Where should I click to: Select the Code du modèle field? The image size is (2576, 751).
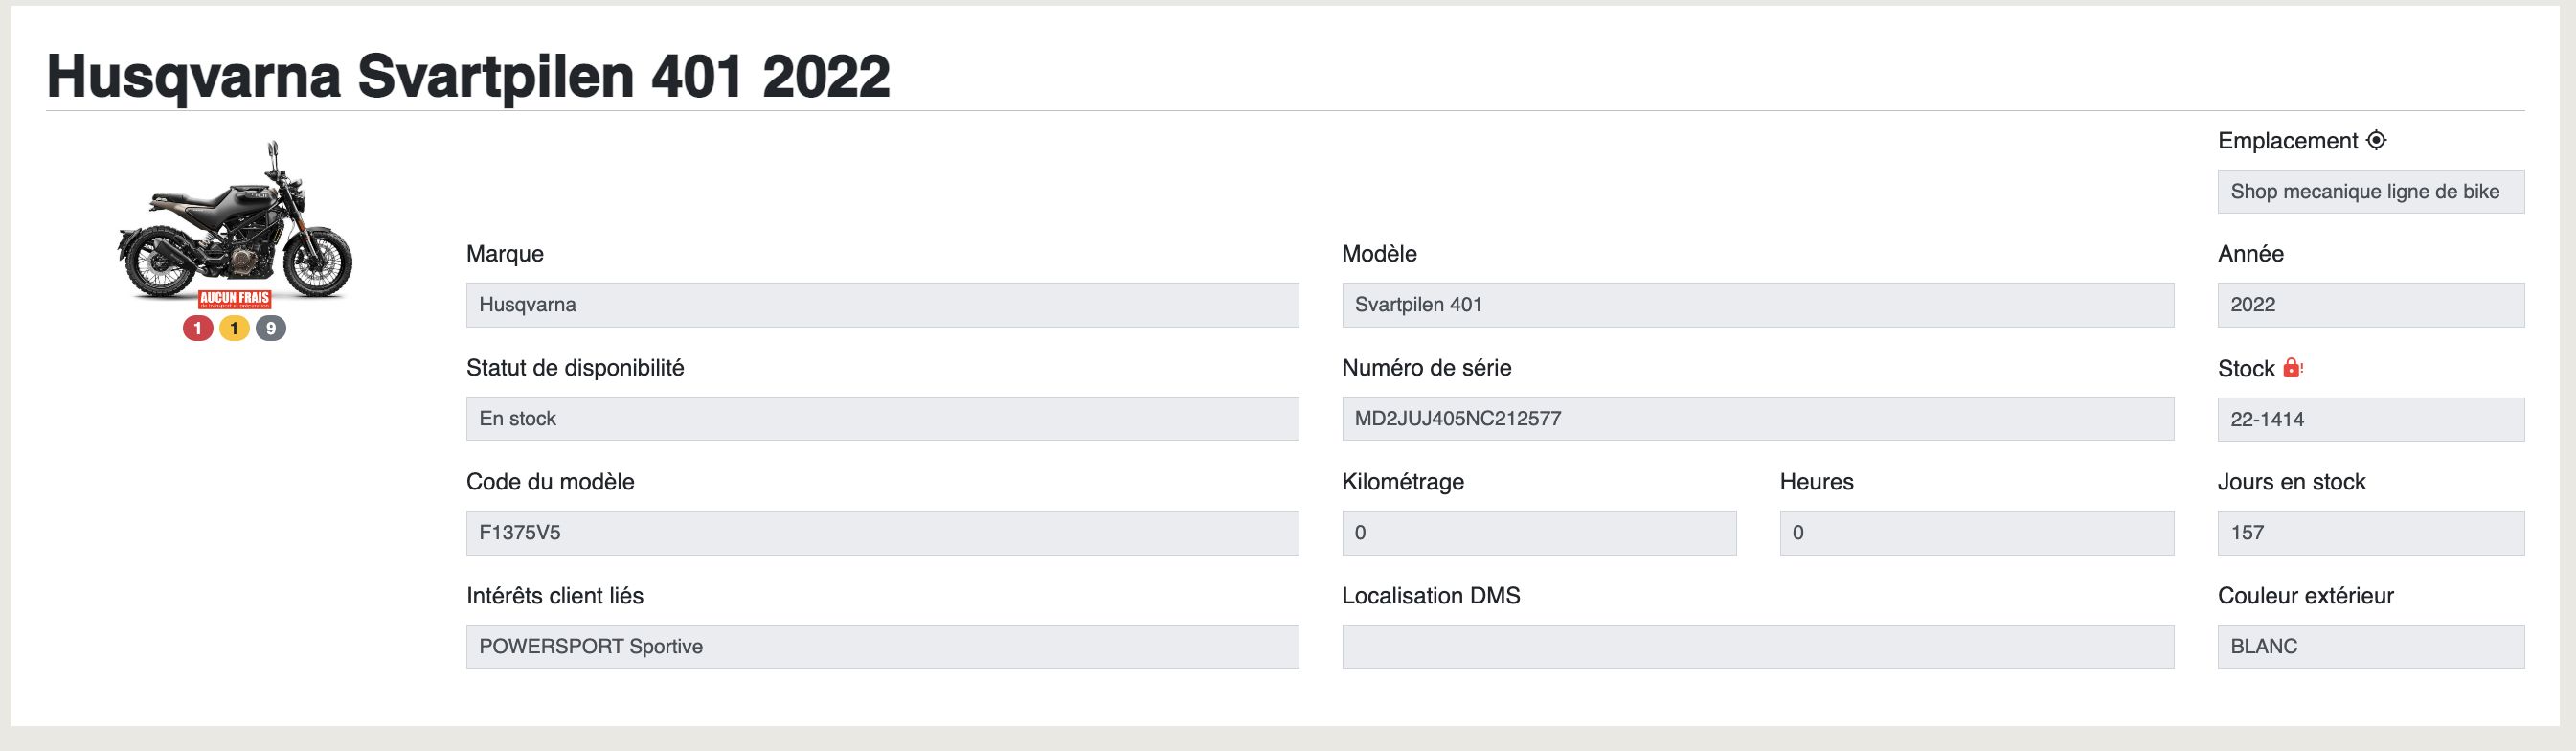(x=882, y=533)
